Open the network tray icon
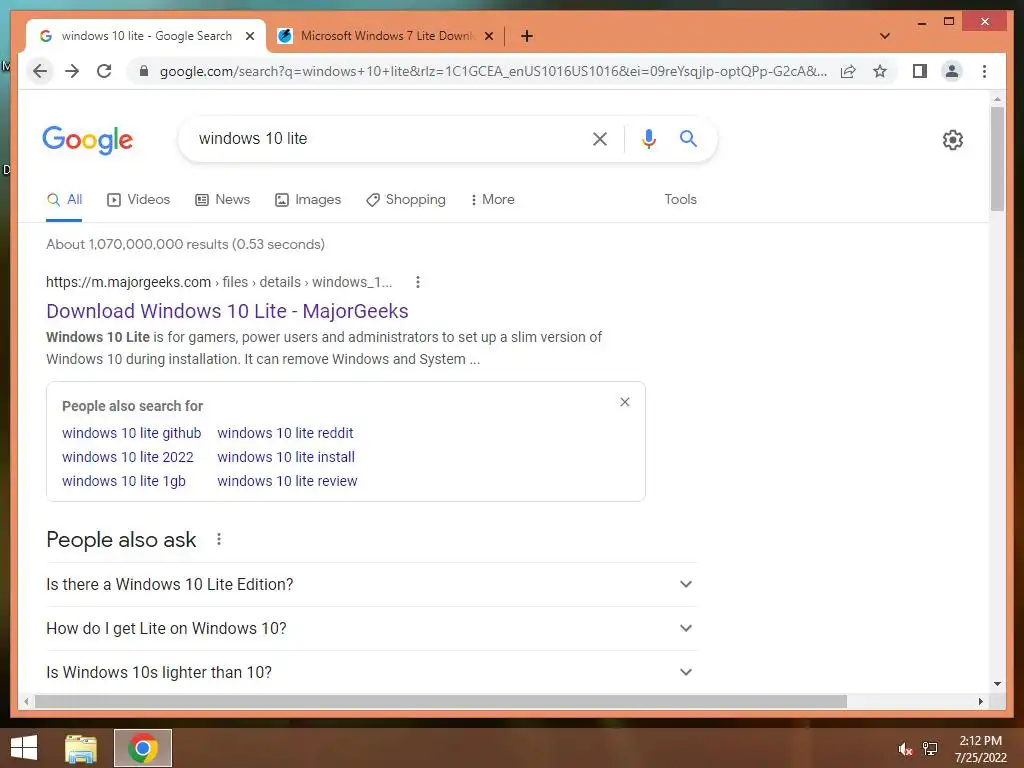Viewport: 1024px width, 768px height. [930, 749]
